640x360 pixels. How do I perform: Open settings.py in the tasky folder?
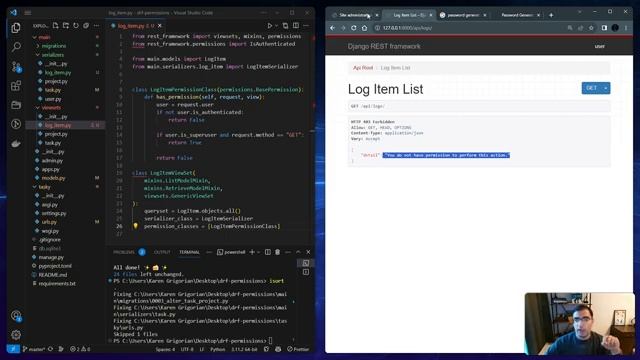pos(53,213)
